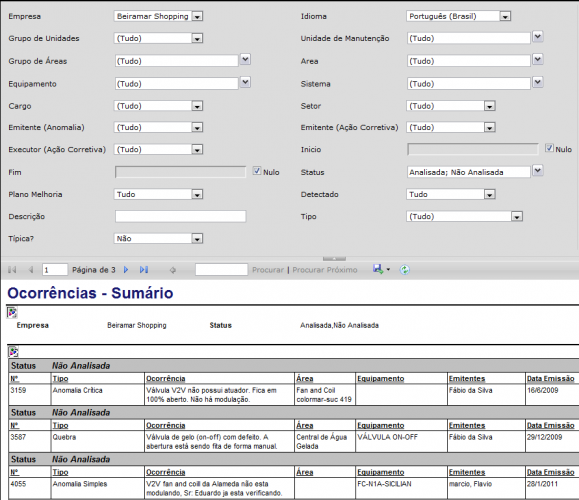
Task: Sort by Nº header in first table
Action: coord(15,379)
